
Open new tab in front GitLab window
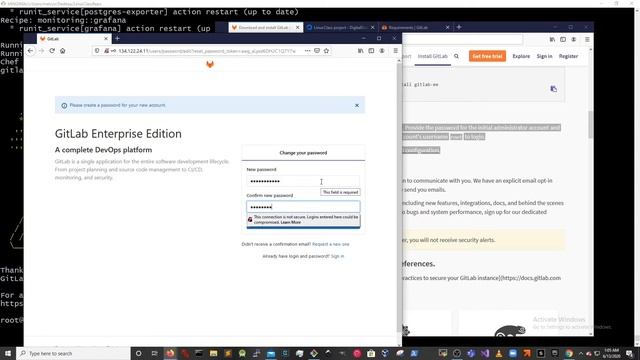click(x=117, y=38)
